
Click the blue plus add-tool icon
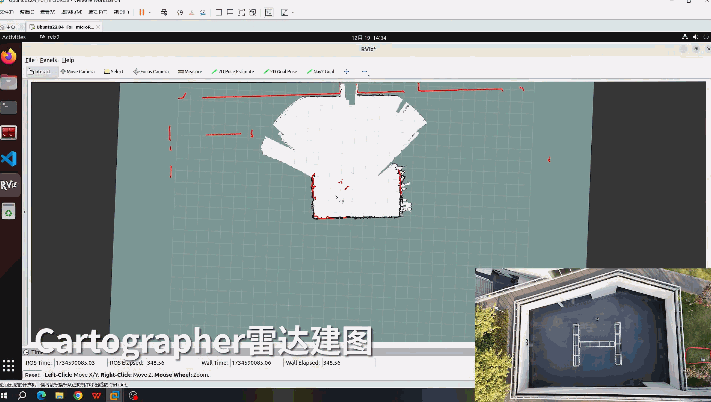346,72
